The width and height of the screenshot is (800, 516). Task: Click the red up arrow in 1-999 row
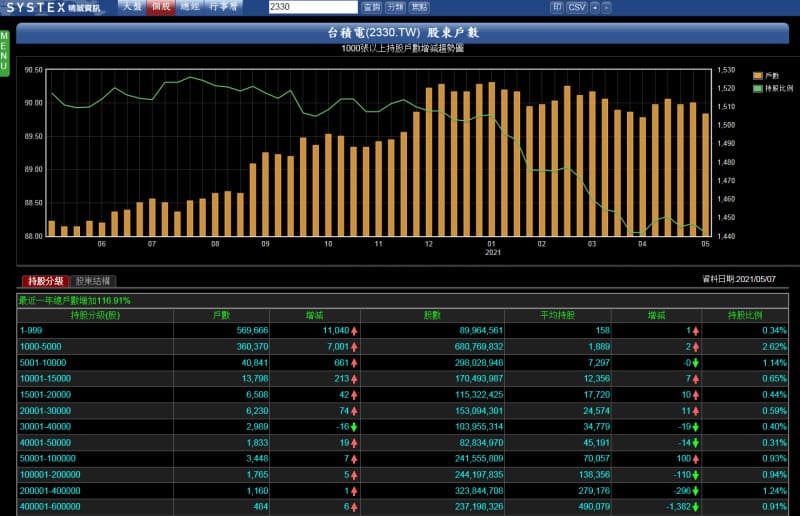tap(354, 330)
